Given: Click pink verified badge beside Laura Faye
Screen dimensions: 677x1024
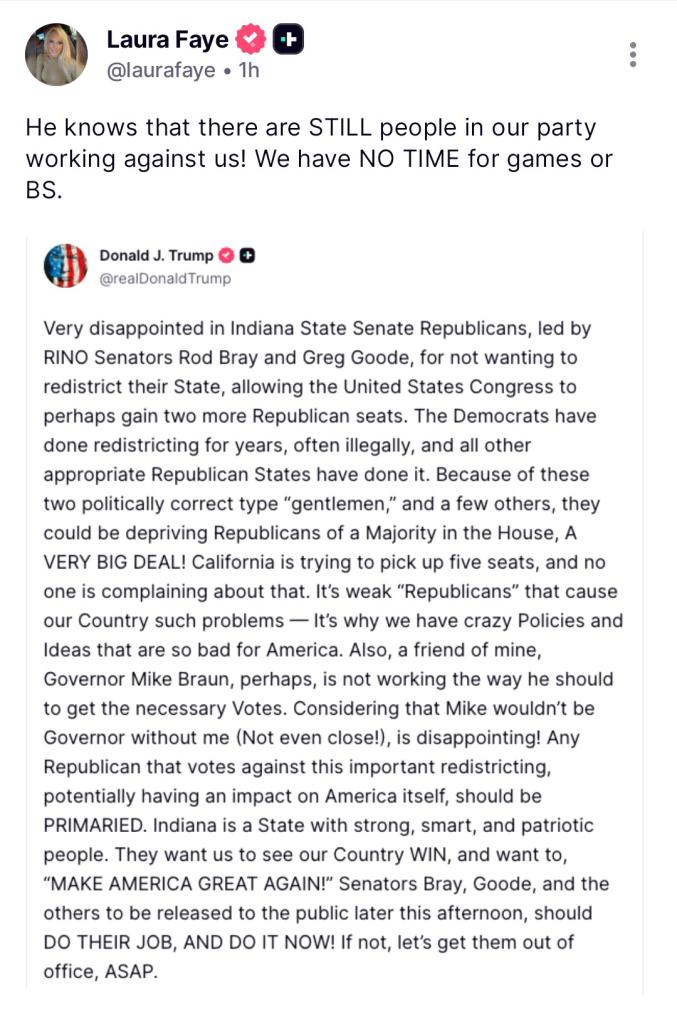Looking at the screenshot, I should click(251, 40).
